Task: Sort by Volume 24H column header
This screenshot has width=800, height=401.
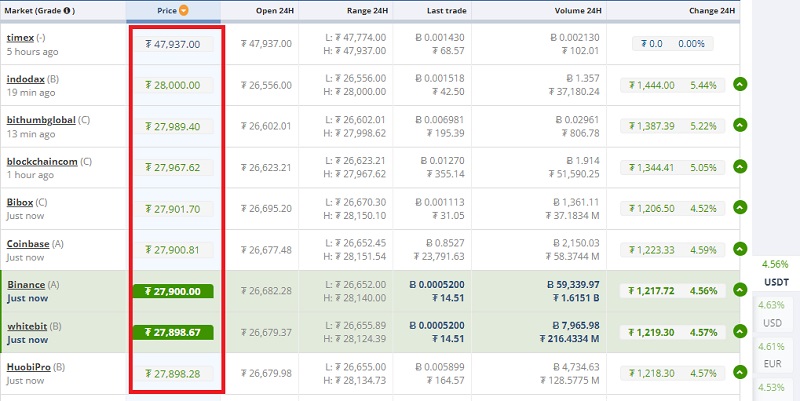Action: pos(578,11)
